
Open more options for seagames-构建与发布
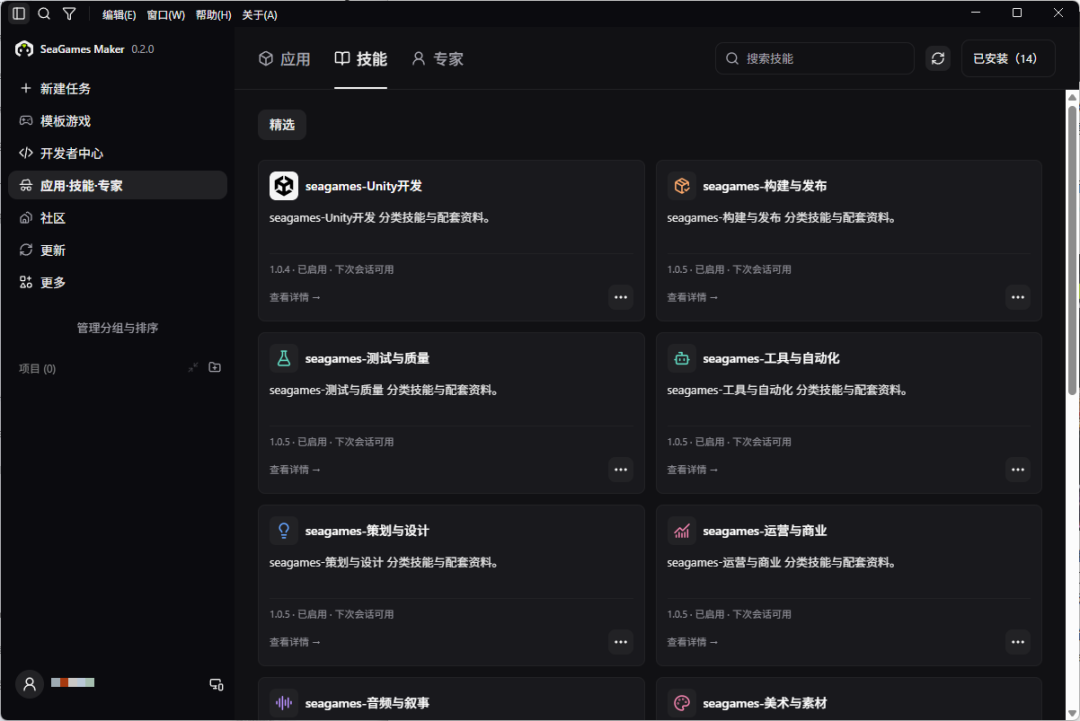point(1018,297)
